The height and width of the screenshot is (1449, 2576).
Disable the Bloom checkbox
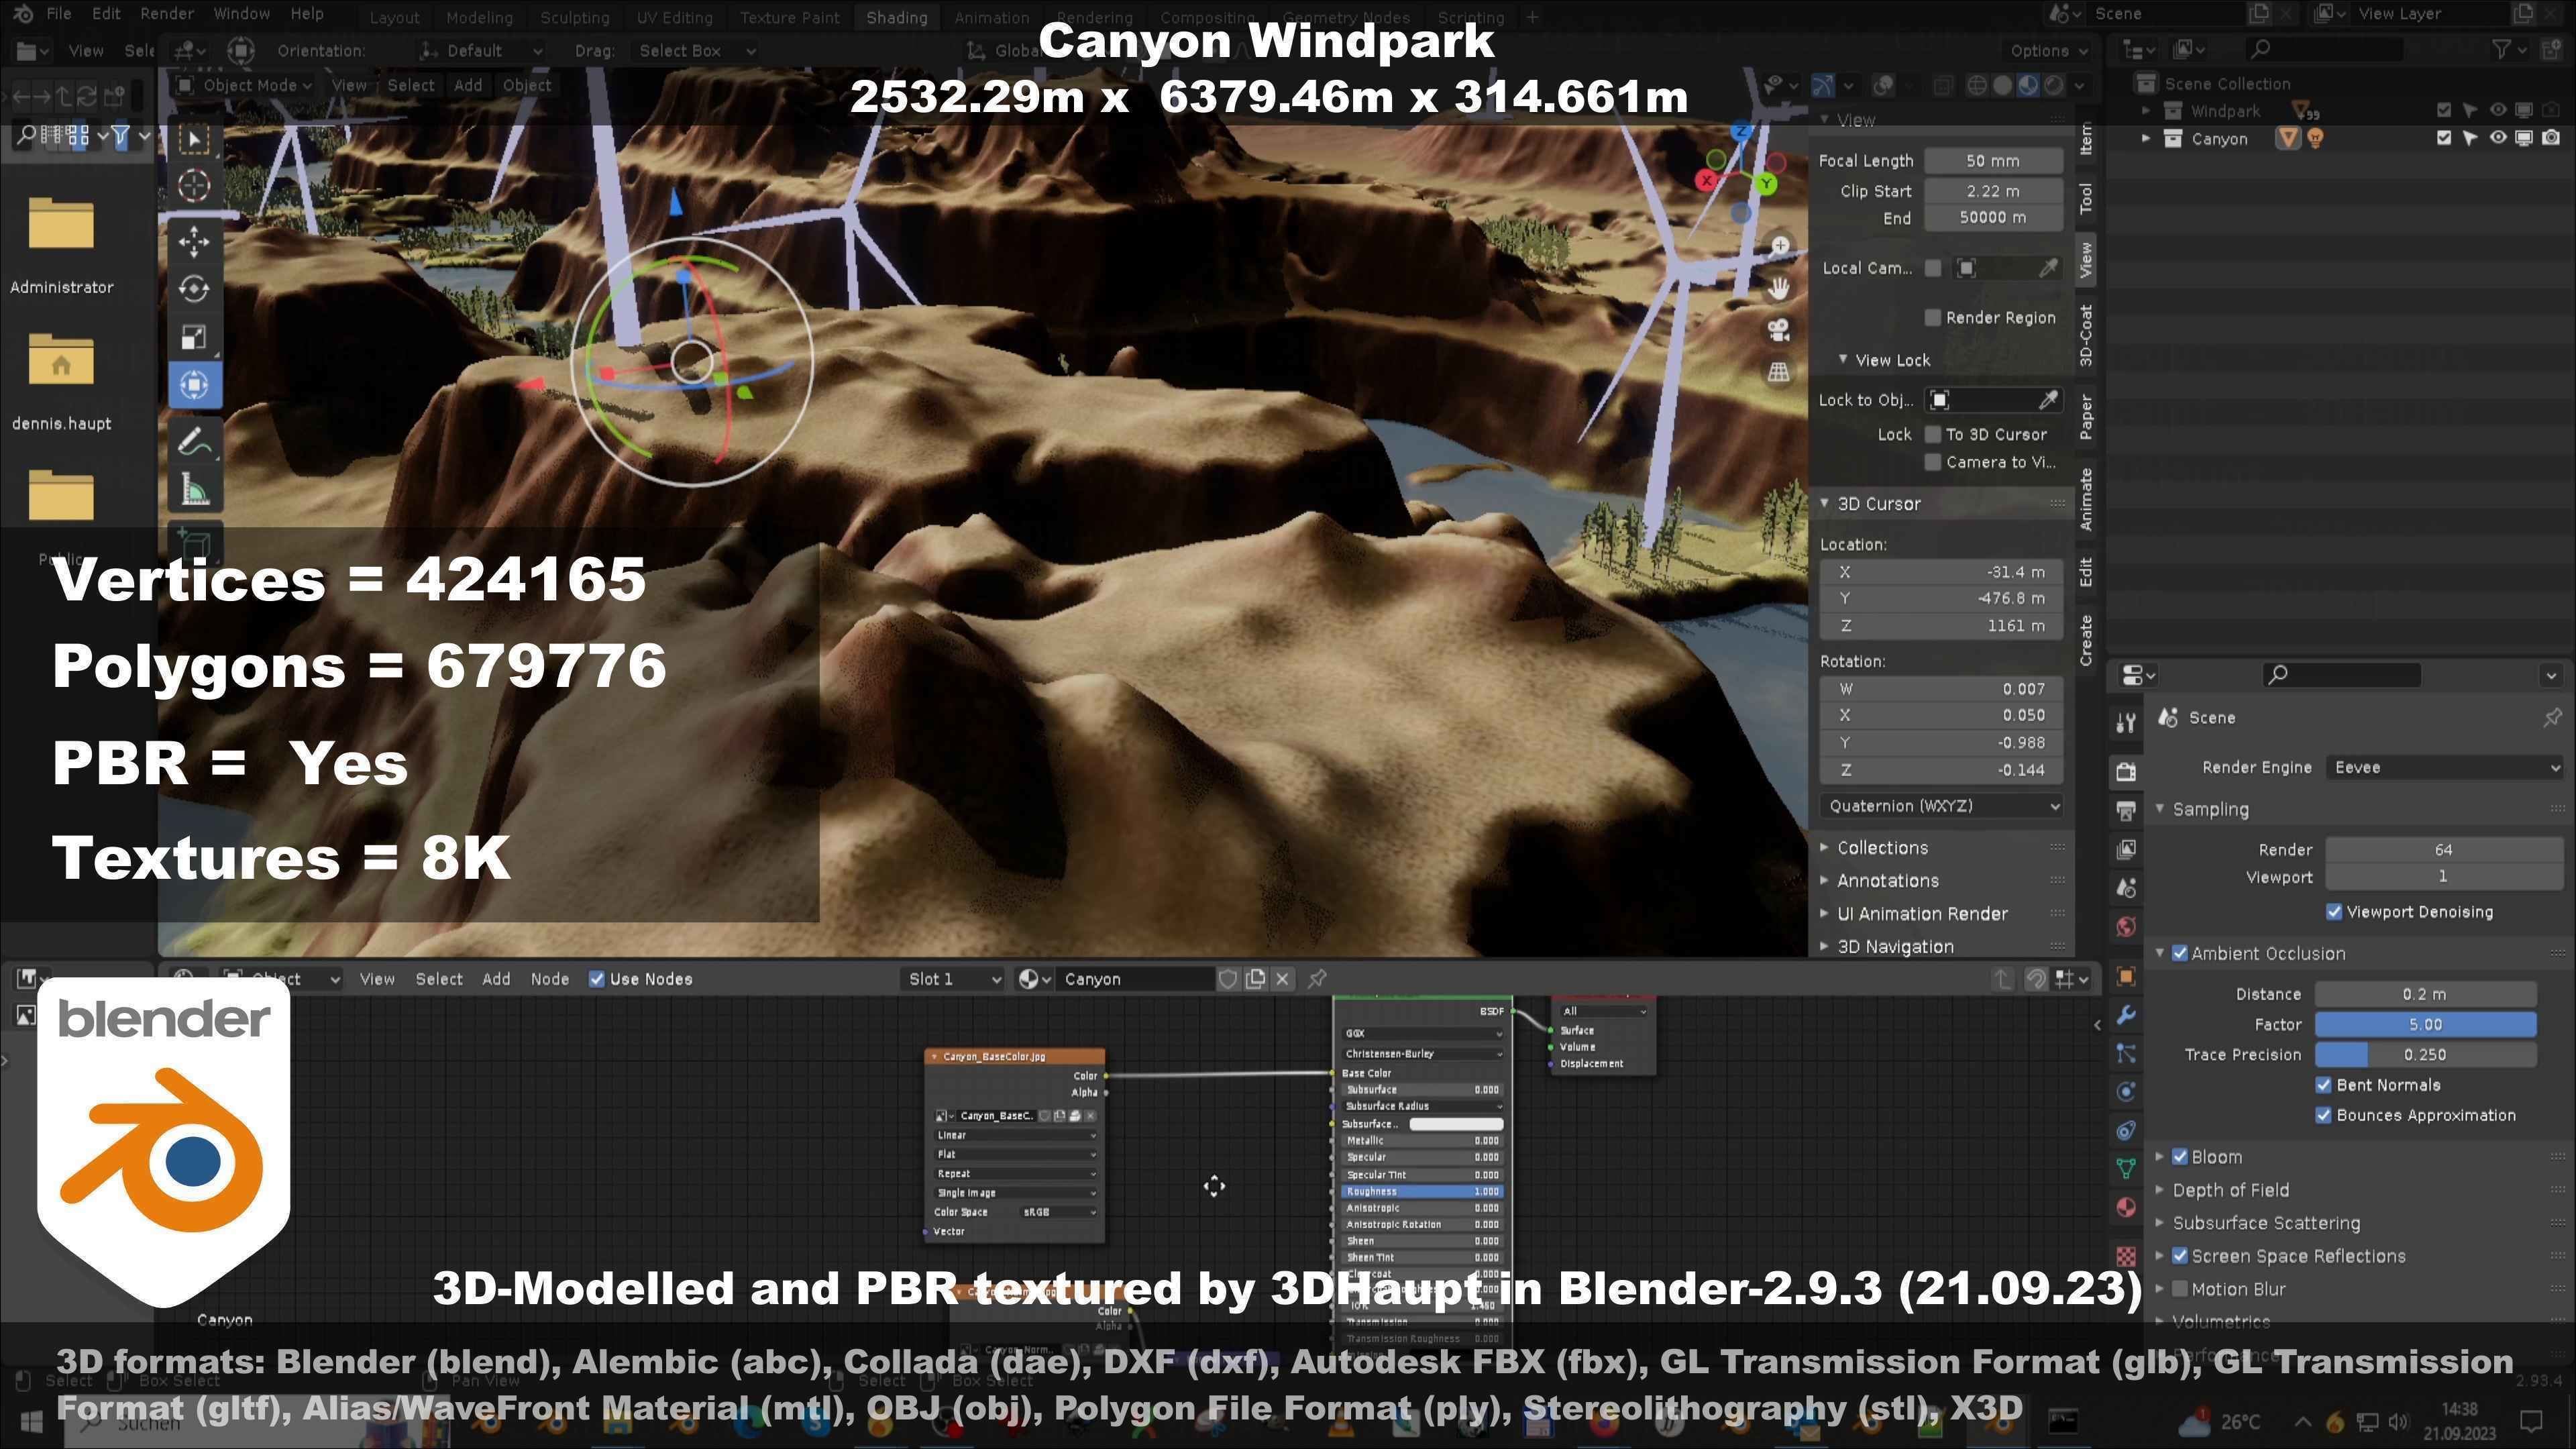(x=2180, y=1157)
